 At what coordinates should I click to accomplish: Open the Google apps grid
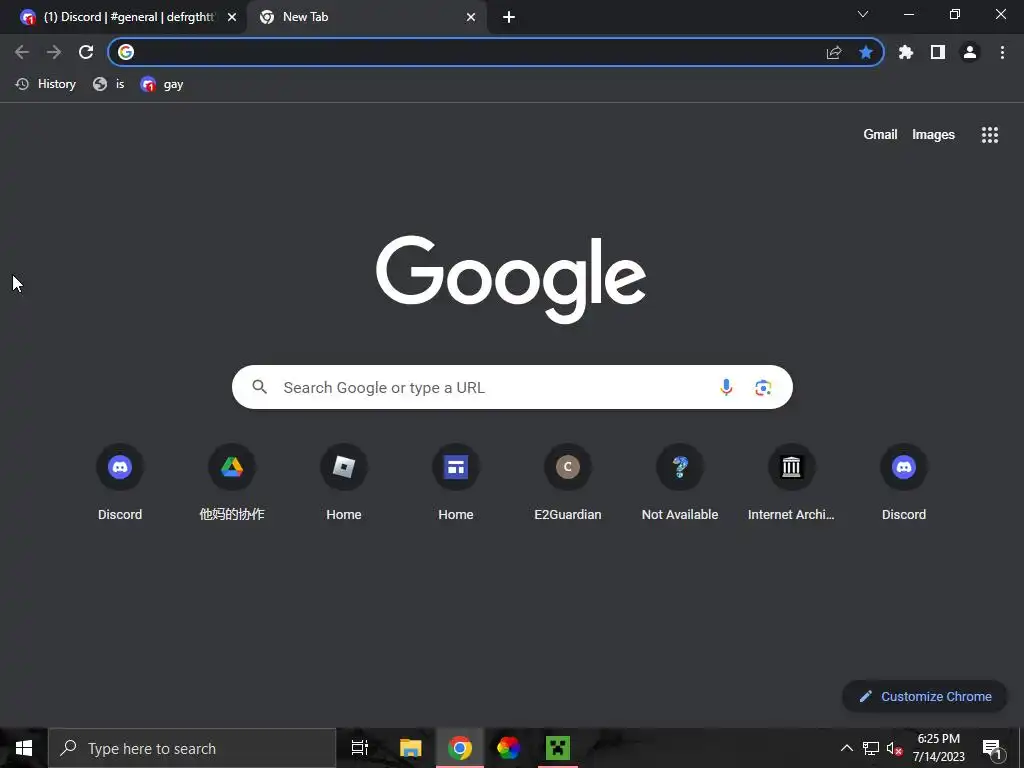click(990, 135)
